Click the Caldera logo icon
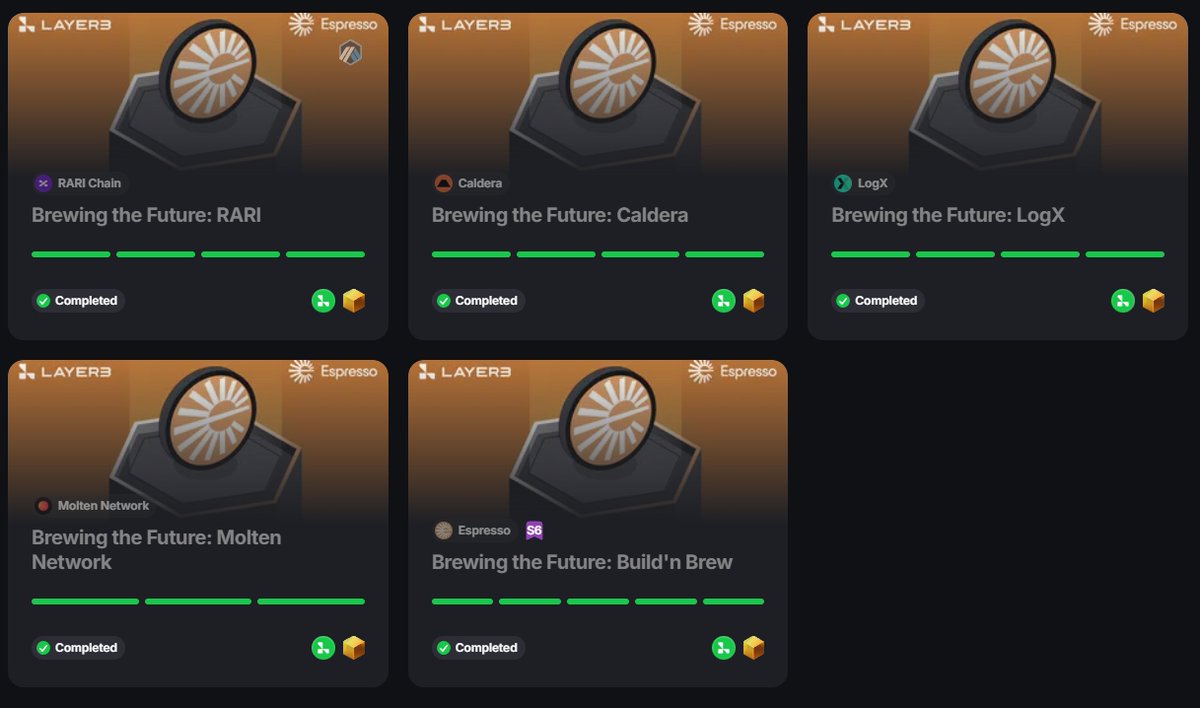1200x708 pixels. (x=443, y=183)
